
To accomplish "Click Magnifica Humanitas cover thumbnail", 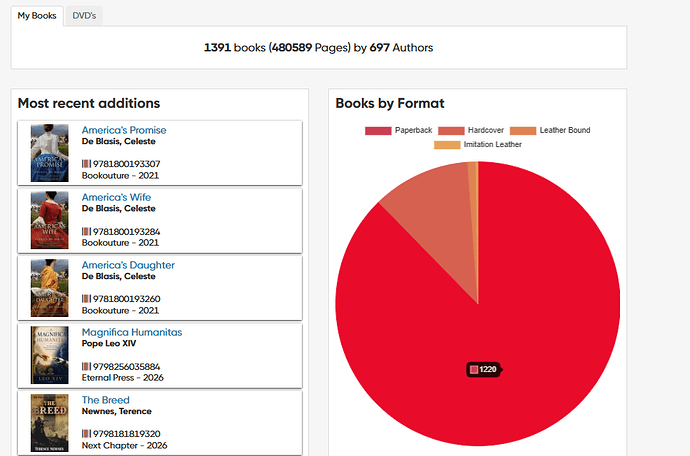I will 50,355.
